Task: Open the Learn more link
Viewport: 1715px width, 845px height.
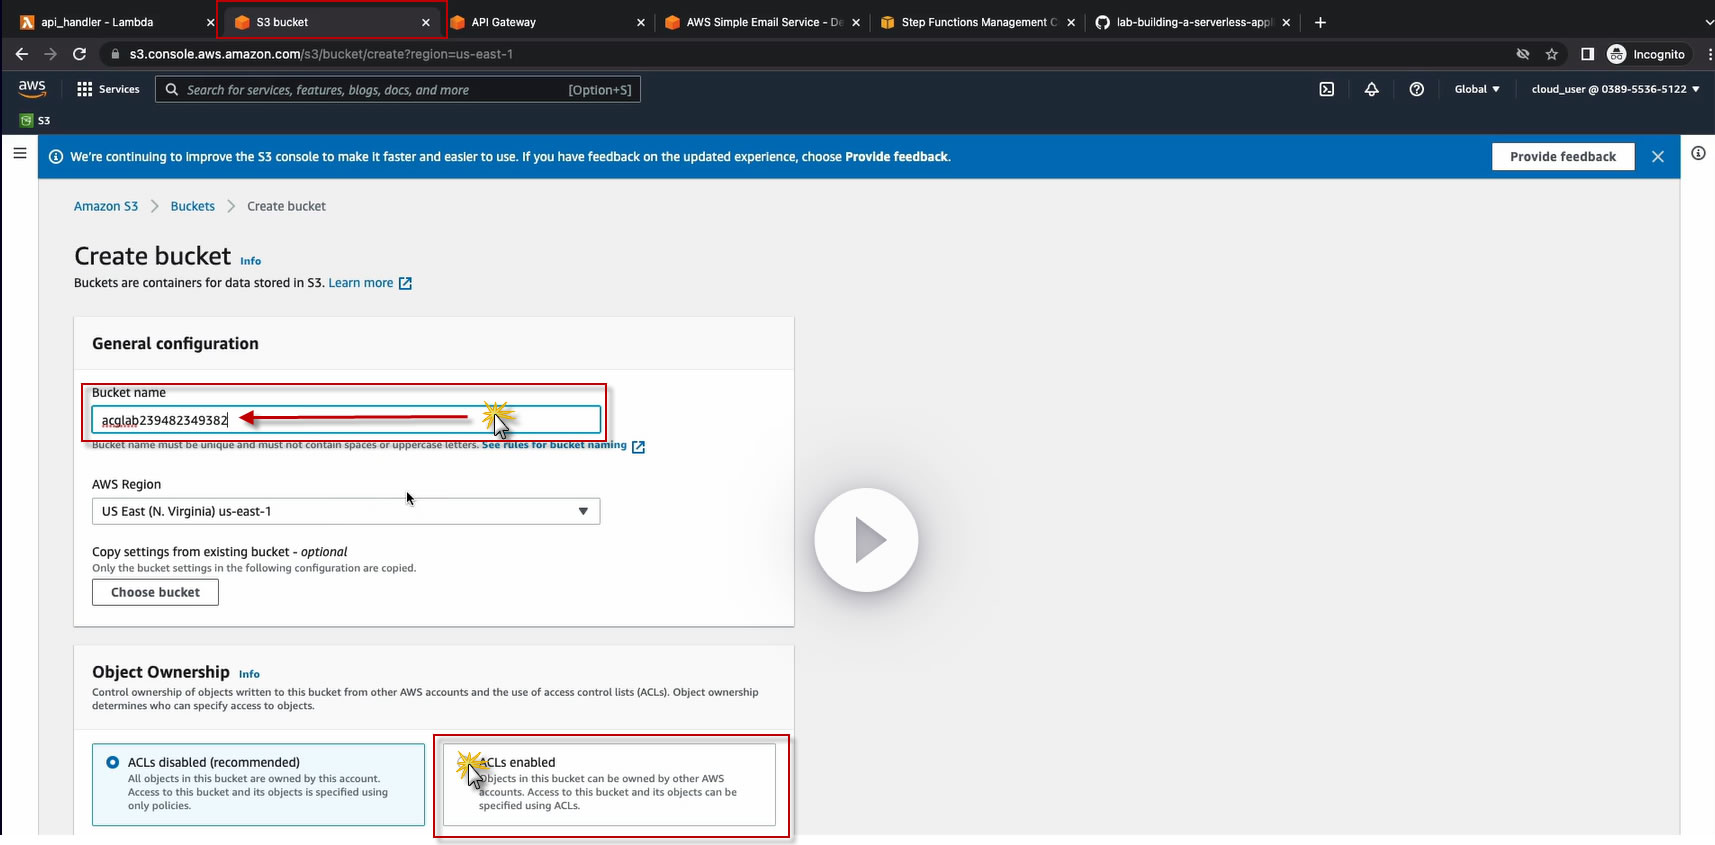Action: [361, 283]
